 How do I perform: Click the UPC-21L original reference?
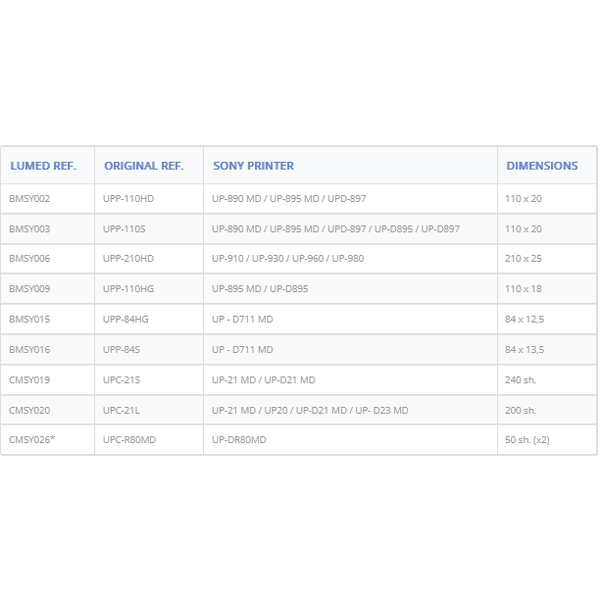[121, 410]
